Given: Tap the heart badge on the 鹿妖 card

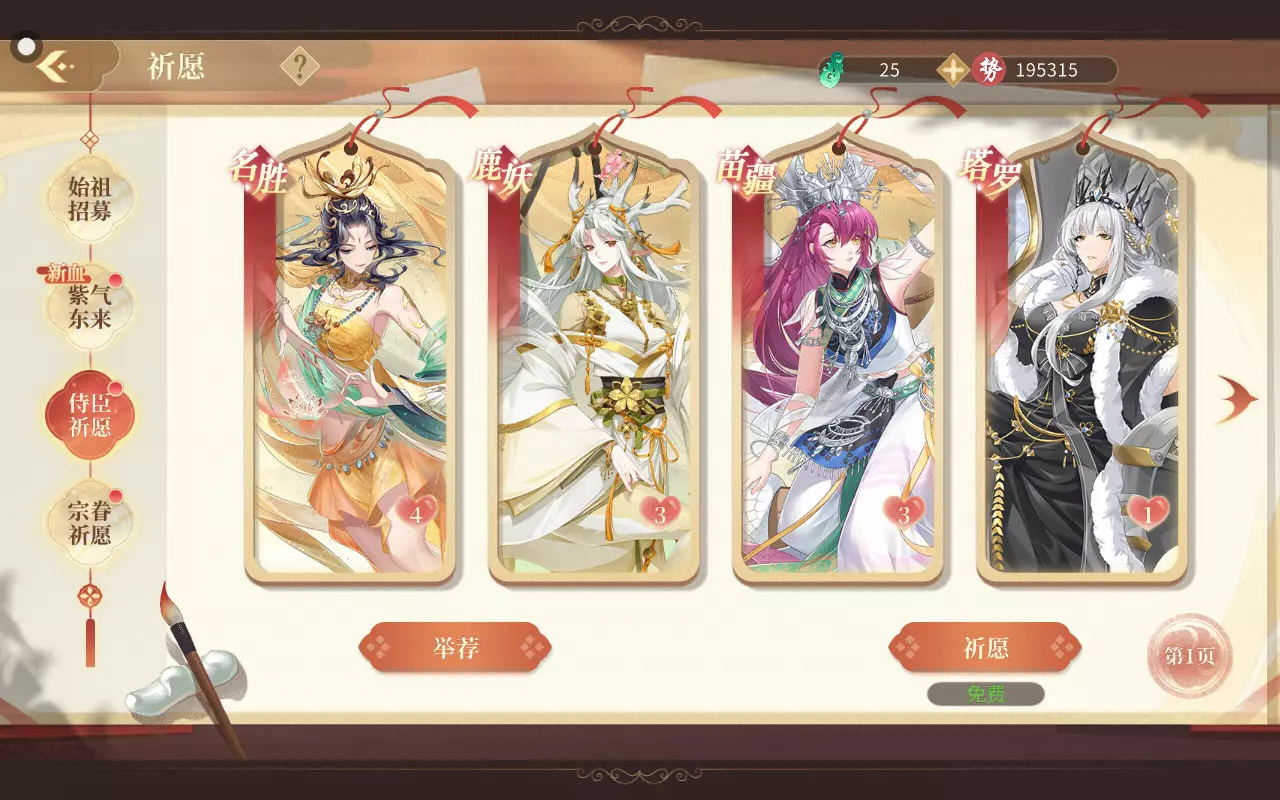Looking at the screenshot, I should click(661, 514).
